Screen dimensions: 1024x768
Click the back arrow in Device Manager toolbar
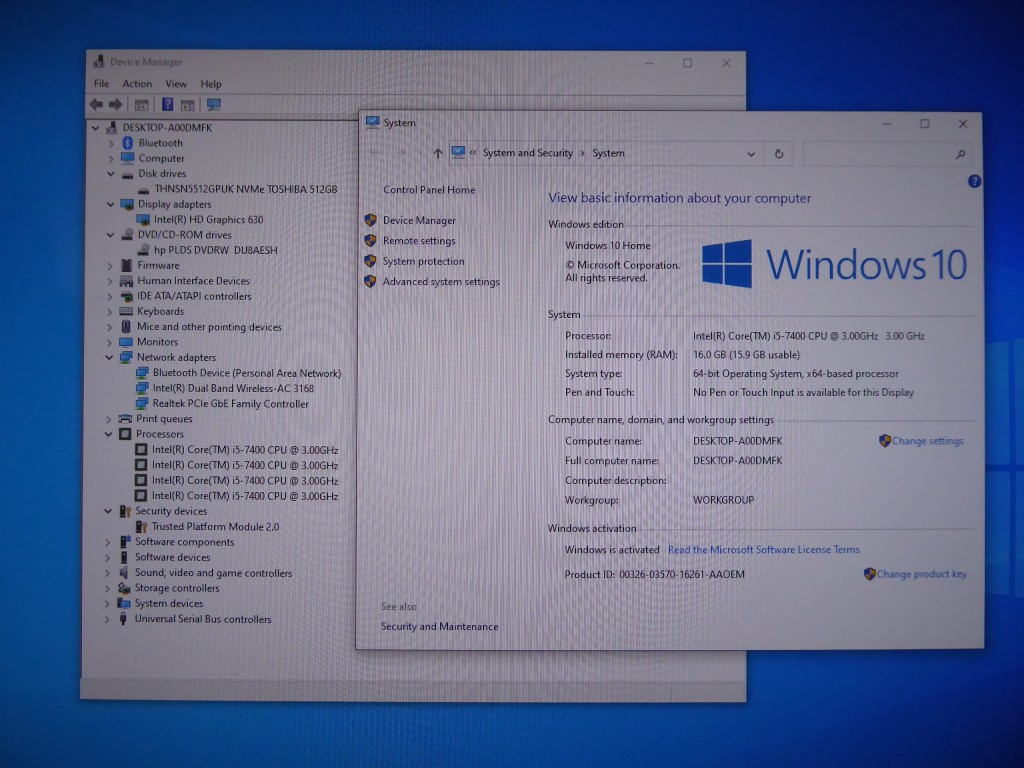[x=97, y=104]
